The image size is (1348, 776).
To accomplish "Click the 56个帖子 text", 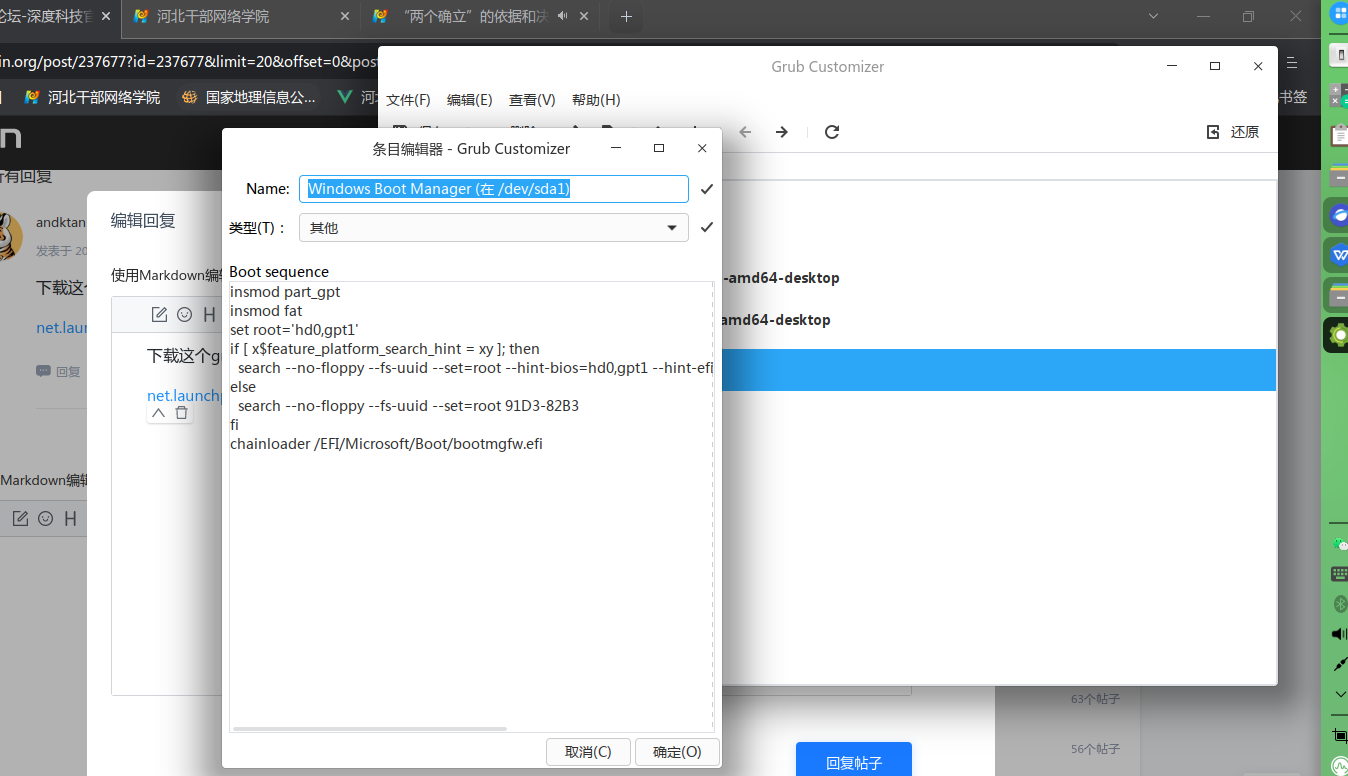I will pos(1095,749).
